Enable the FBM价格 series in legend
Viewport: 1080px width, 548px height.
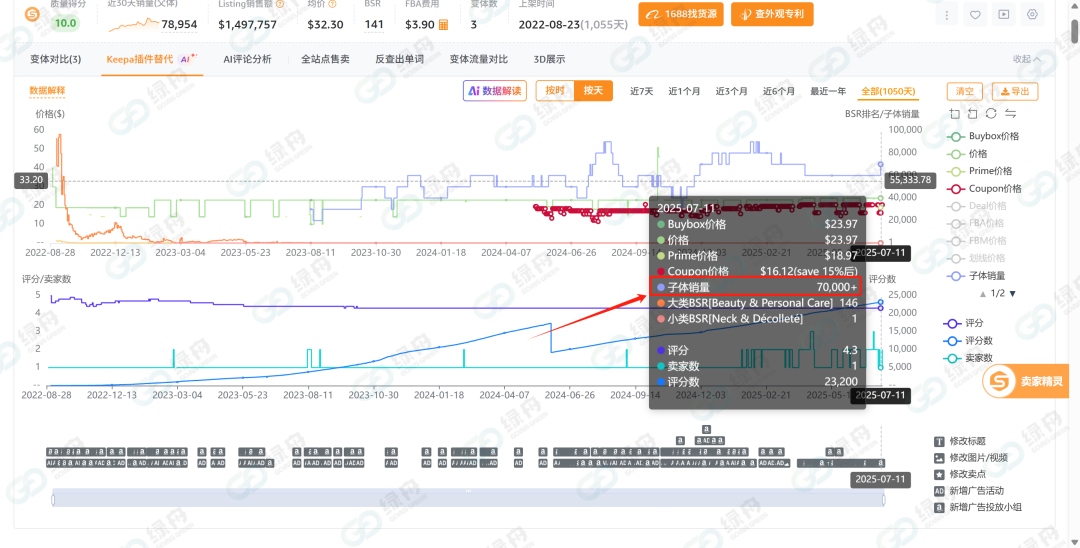976,241
